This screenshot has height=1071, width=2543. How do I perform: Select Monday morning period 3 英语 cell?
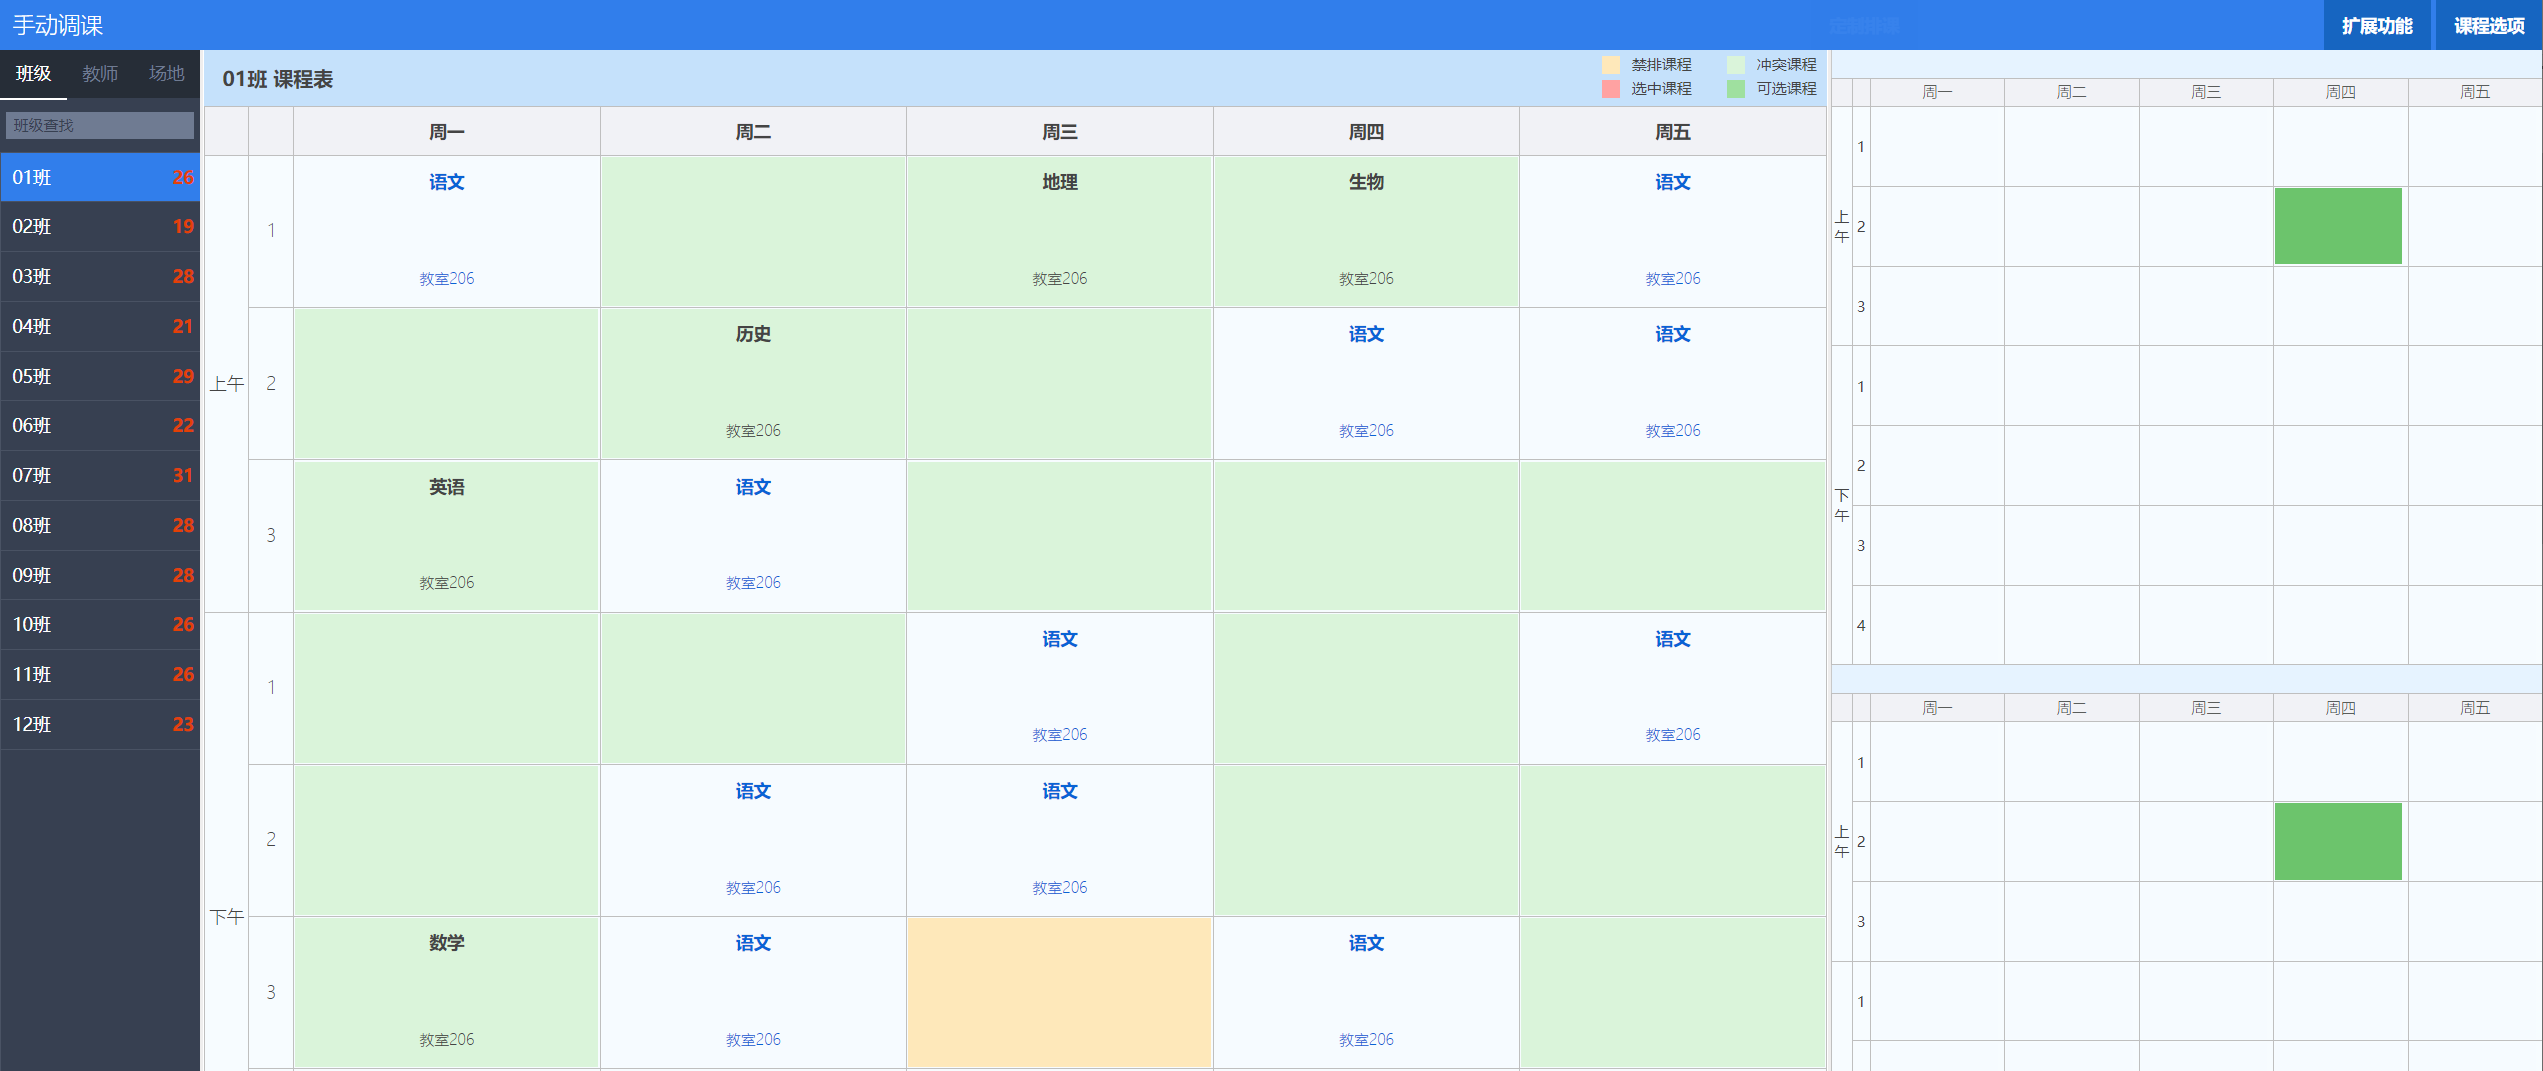(447, 536)
